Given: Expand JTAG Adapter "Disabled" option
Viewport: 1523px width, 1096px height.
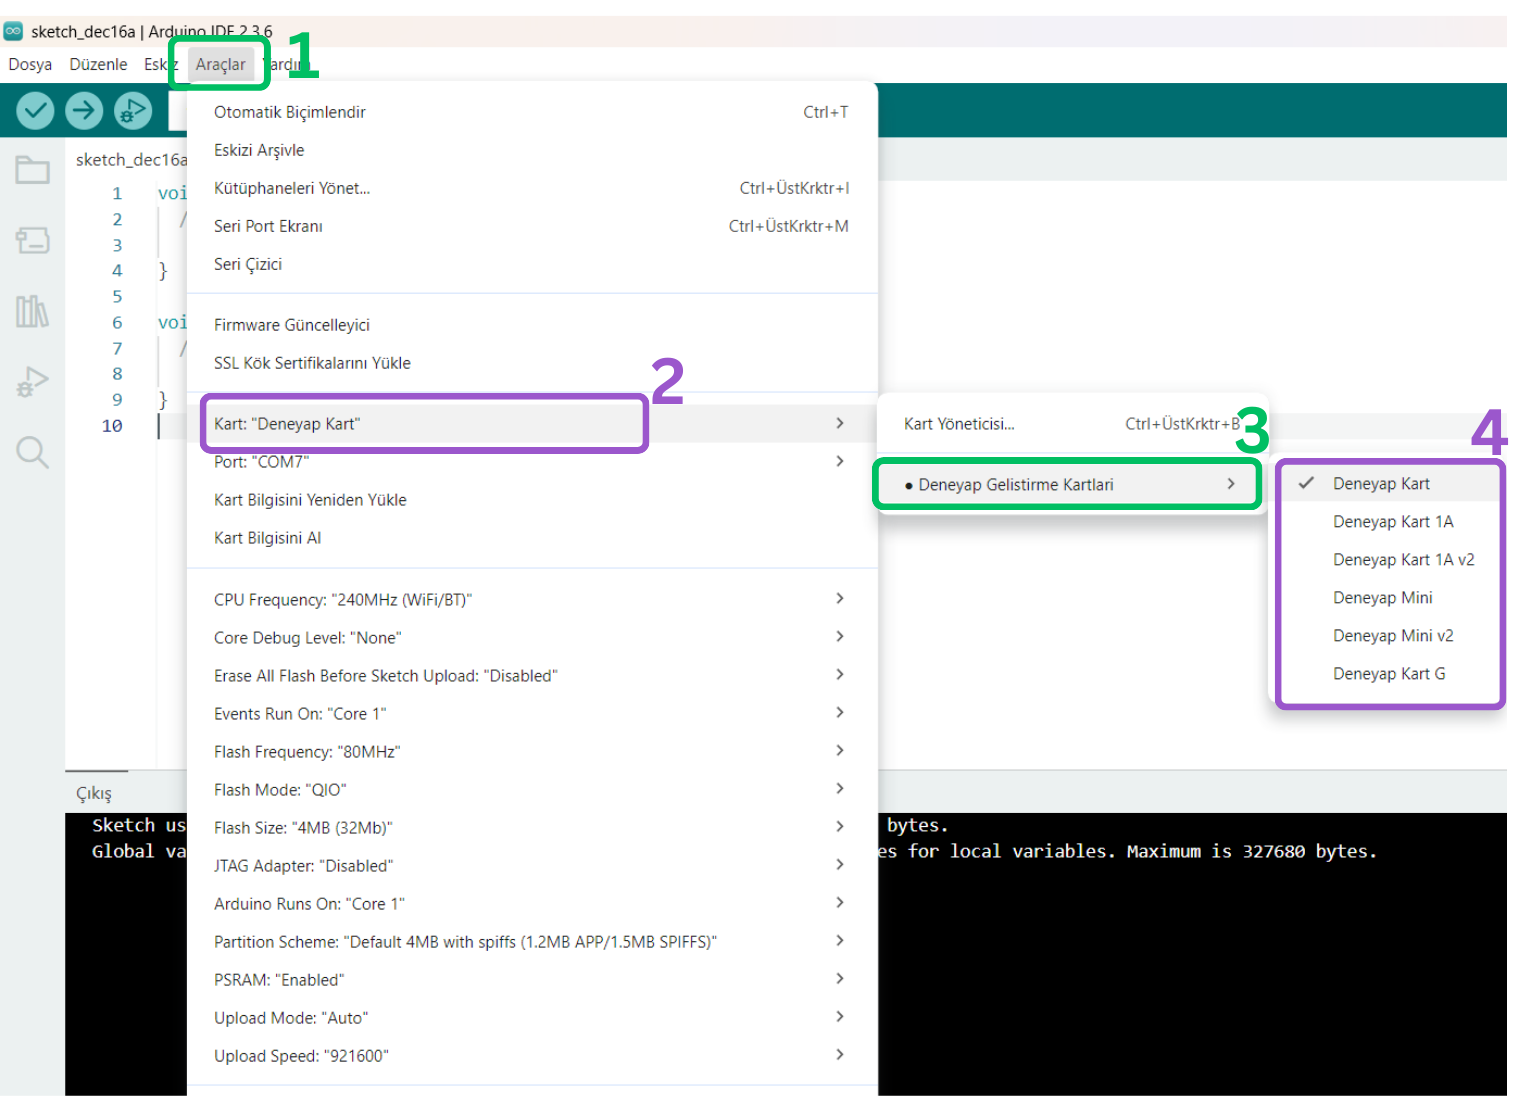Looking at the screenshot, I should 532,865.
